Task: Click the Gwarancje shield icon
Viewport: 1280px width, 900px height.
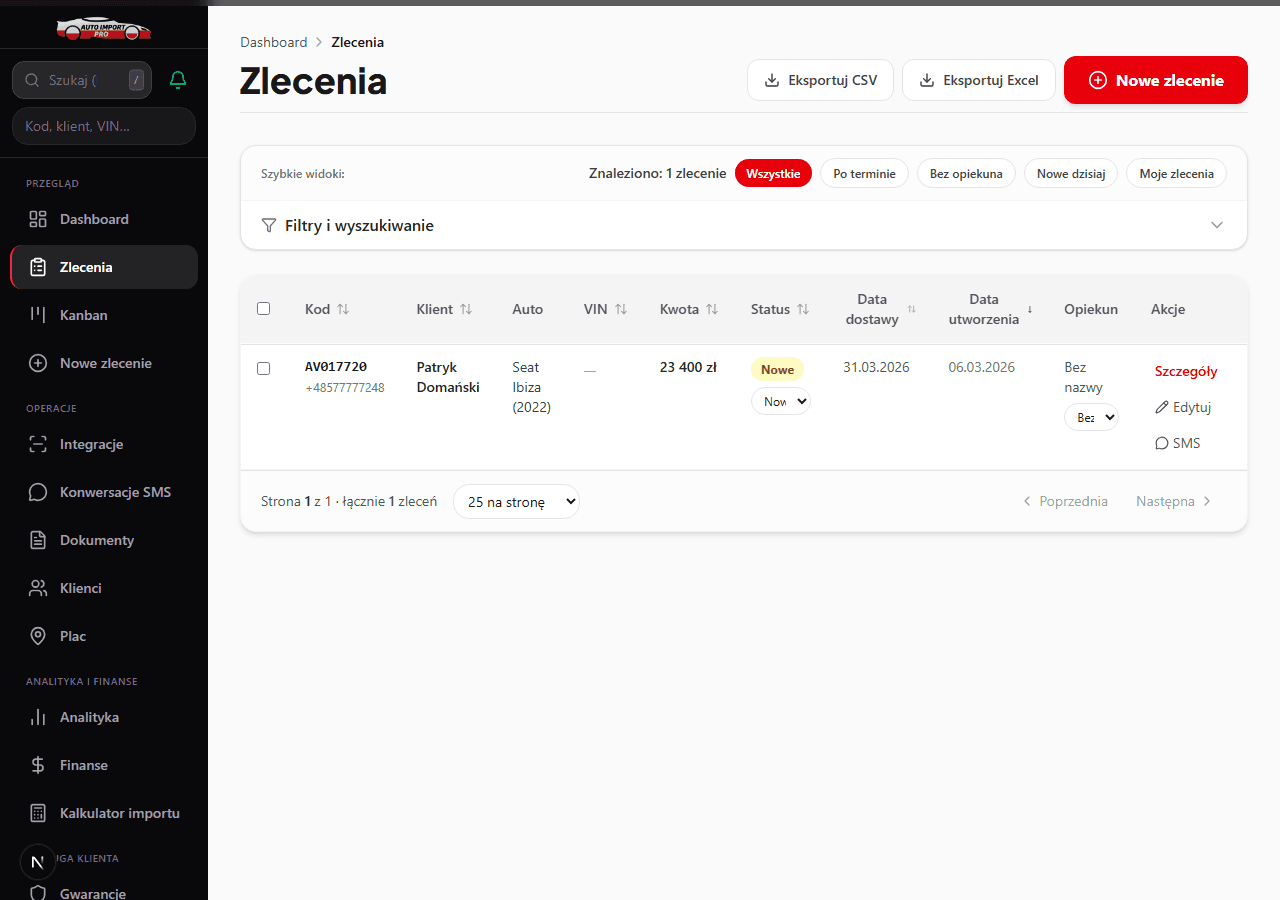Action: click(x=38, y=893)
